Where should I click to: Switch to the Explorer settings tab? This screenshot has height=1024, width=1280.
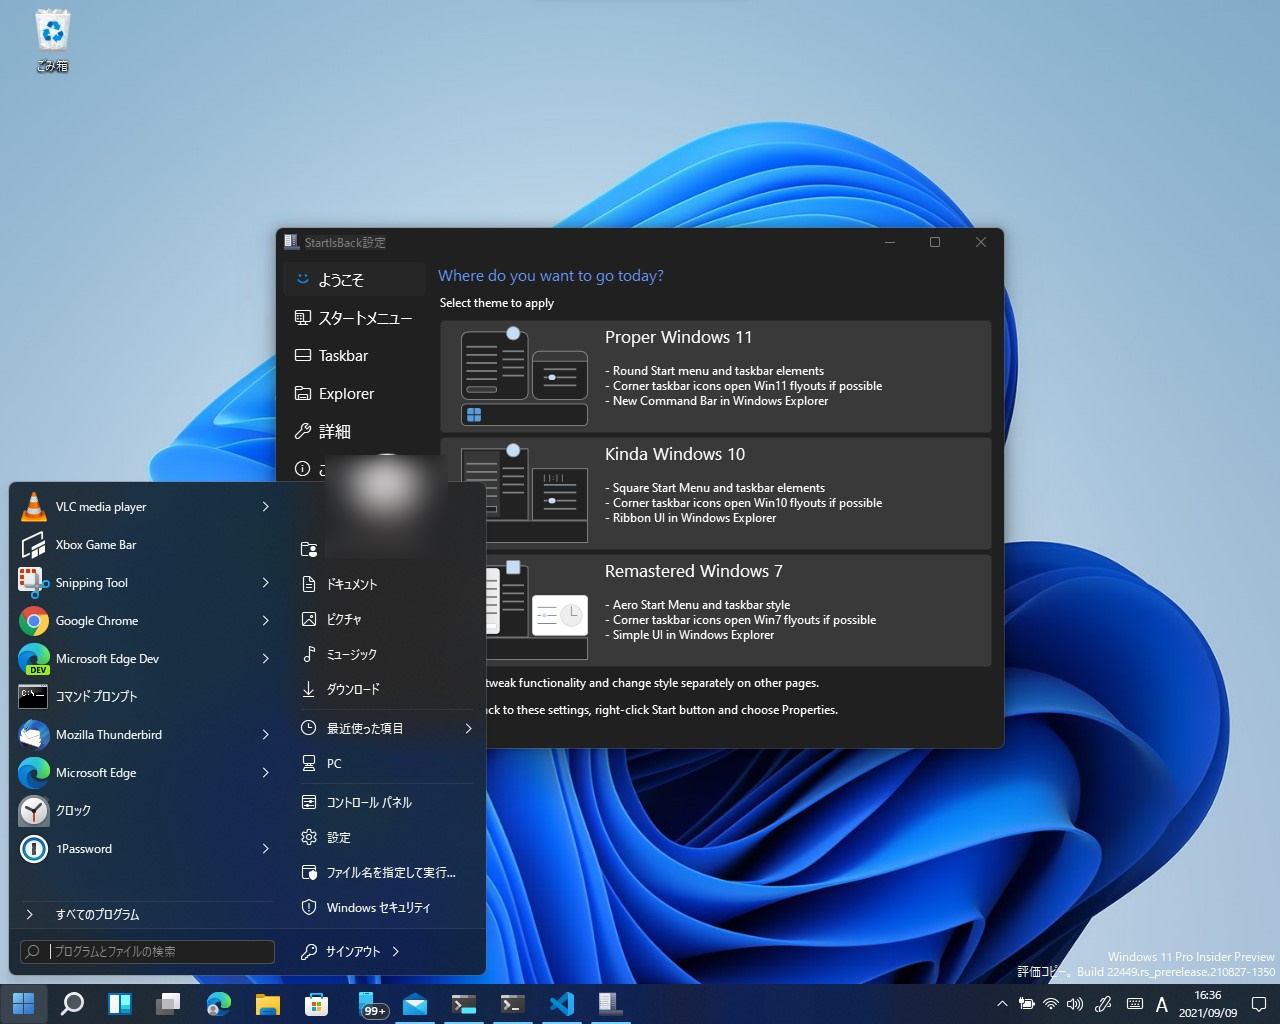tap(354, 394)
